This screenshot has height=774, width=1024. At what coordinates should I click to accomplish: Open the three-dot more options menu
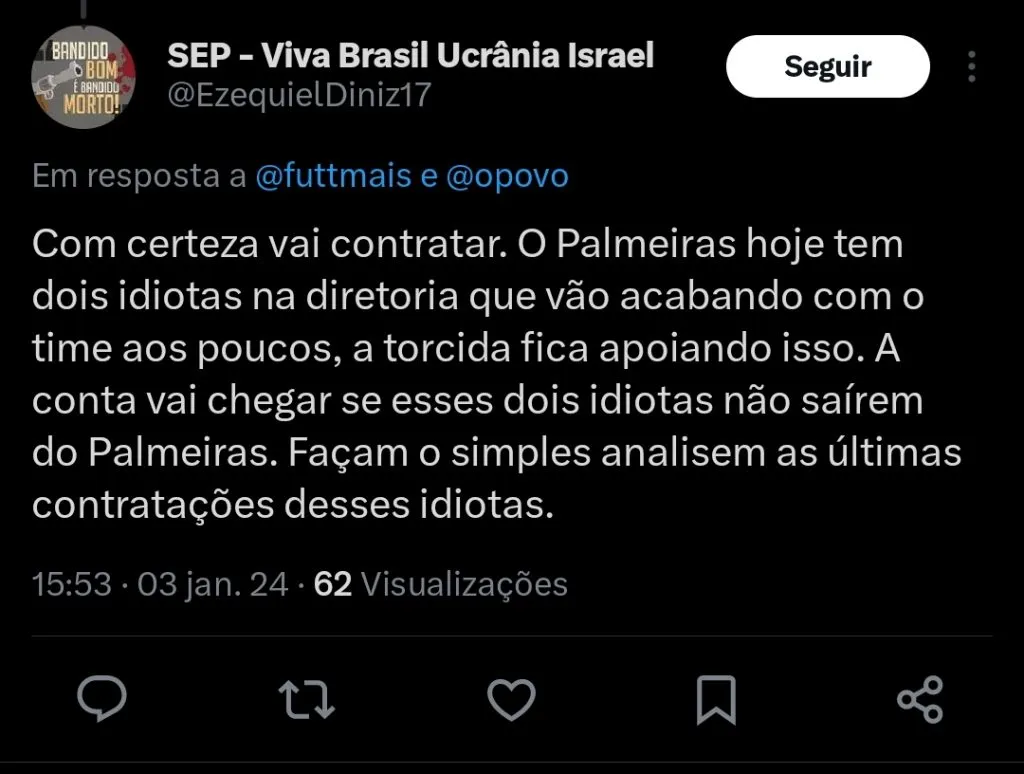[x=972, y=67]
